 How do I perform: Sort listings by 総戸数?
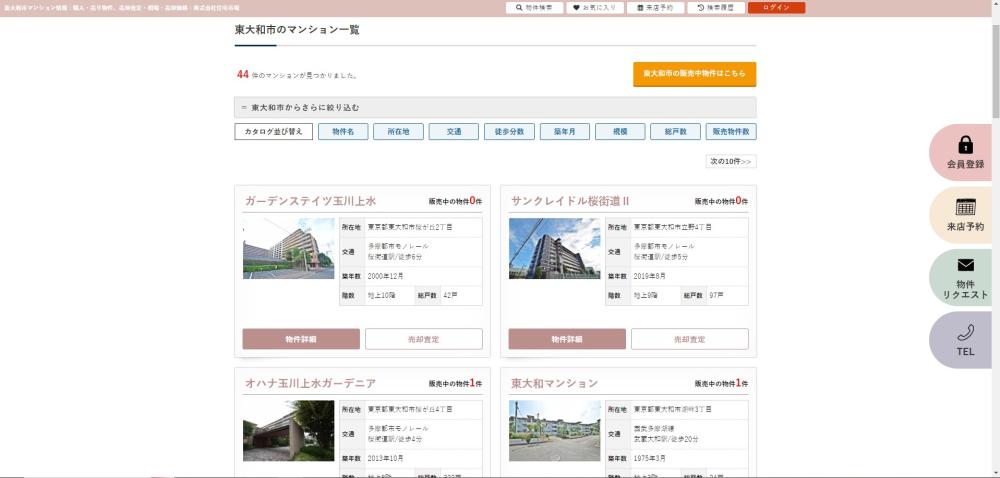click(675, 132)
